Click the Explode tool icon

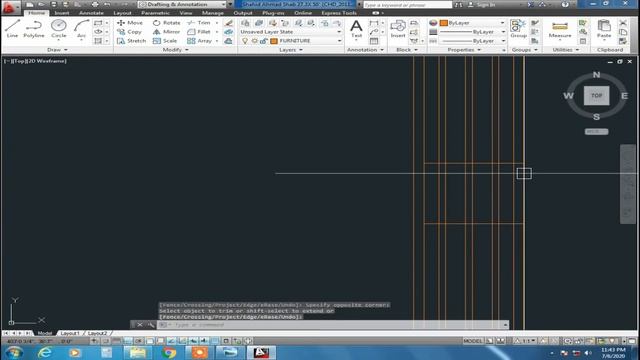point(229,32)
